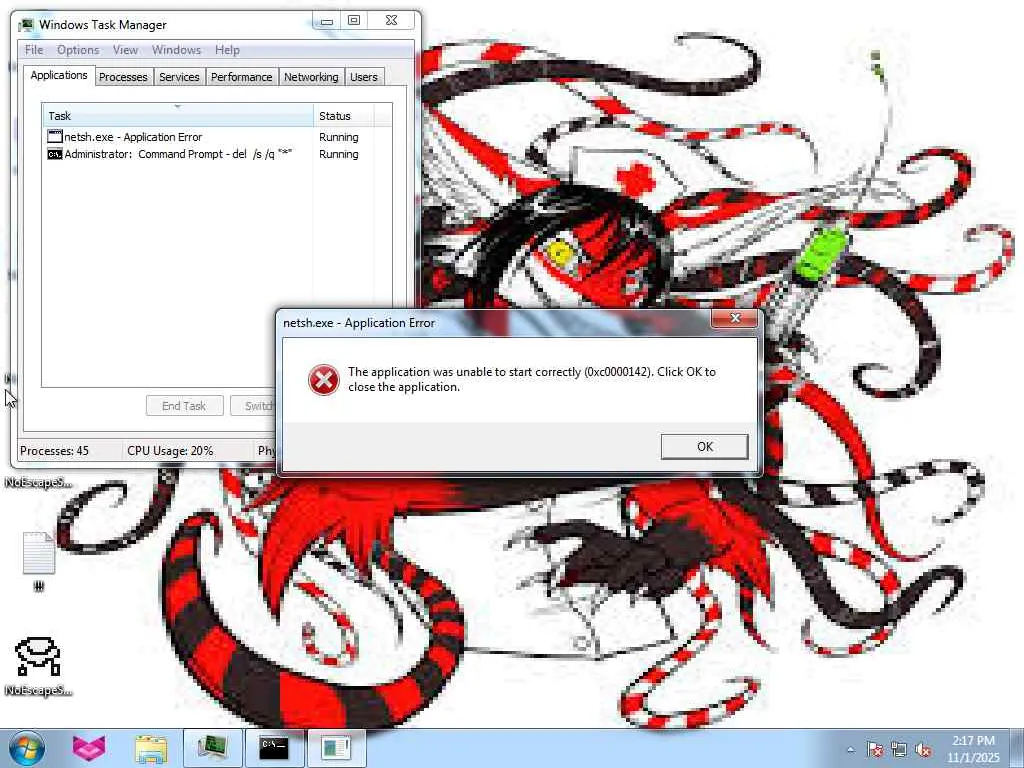
Task: Switch to the Performance tab
Action: 242,77
